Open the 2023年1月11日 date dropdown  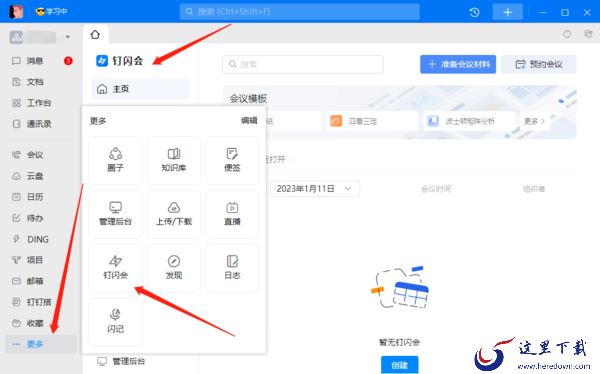pyautogui.click(x=315, y=189)
